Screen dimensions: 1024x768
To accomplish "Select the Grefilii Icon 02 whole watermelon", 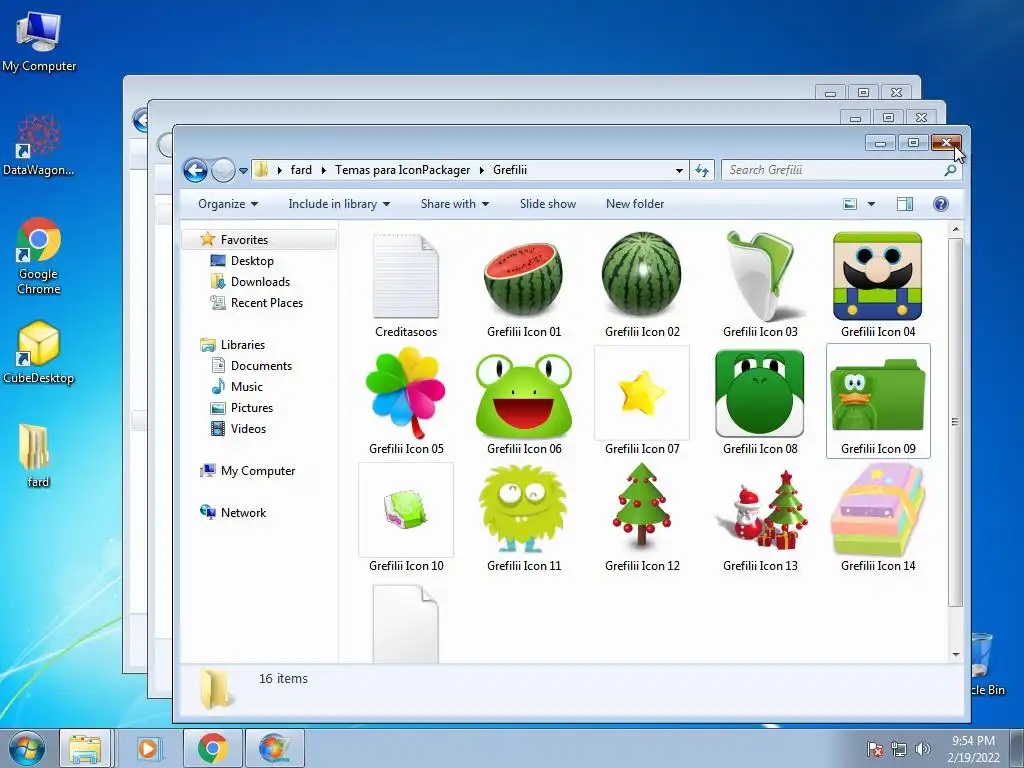I will click(642, 285).
